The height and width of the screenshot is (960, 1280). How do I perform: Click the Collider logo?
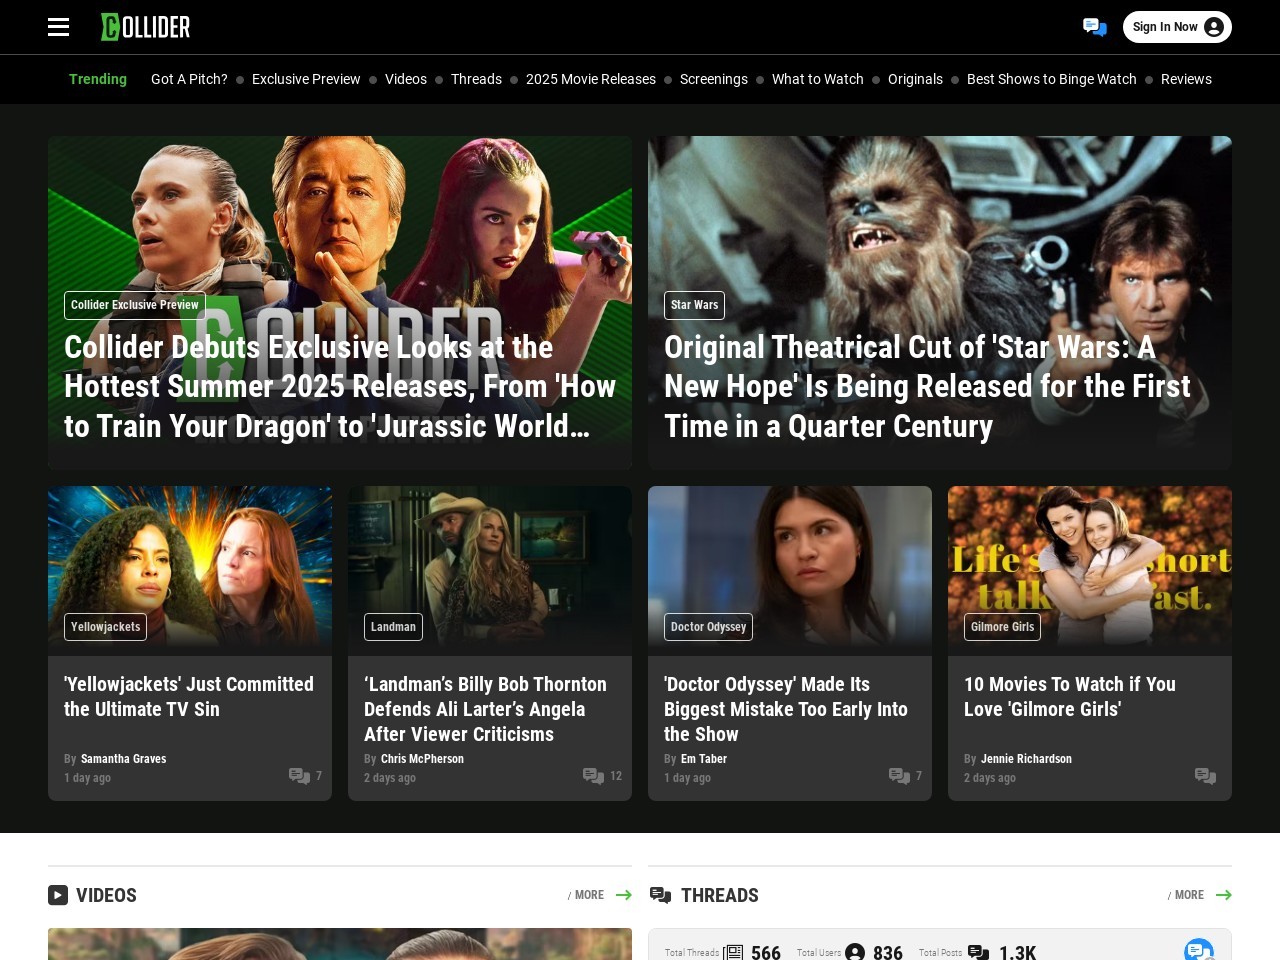click(x=145, y=27)
